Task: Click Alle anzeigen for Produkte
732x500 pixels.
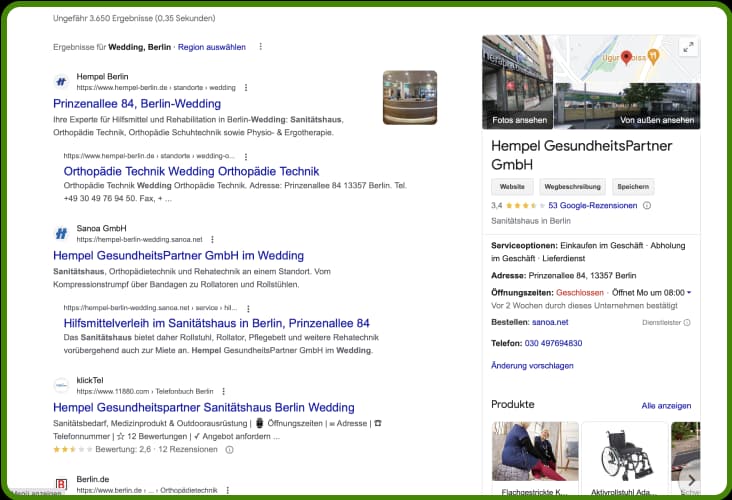Action: [x=666, y=406]
